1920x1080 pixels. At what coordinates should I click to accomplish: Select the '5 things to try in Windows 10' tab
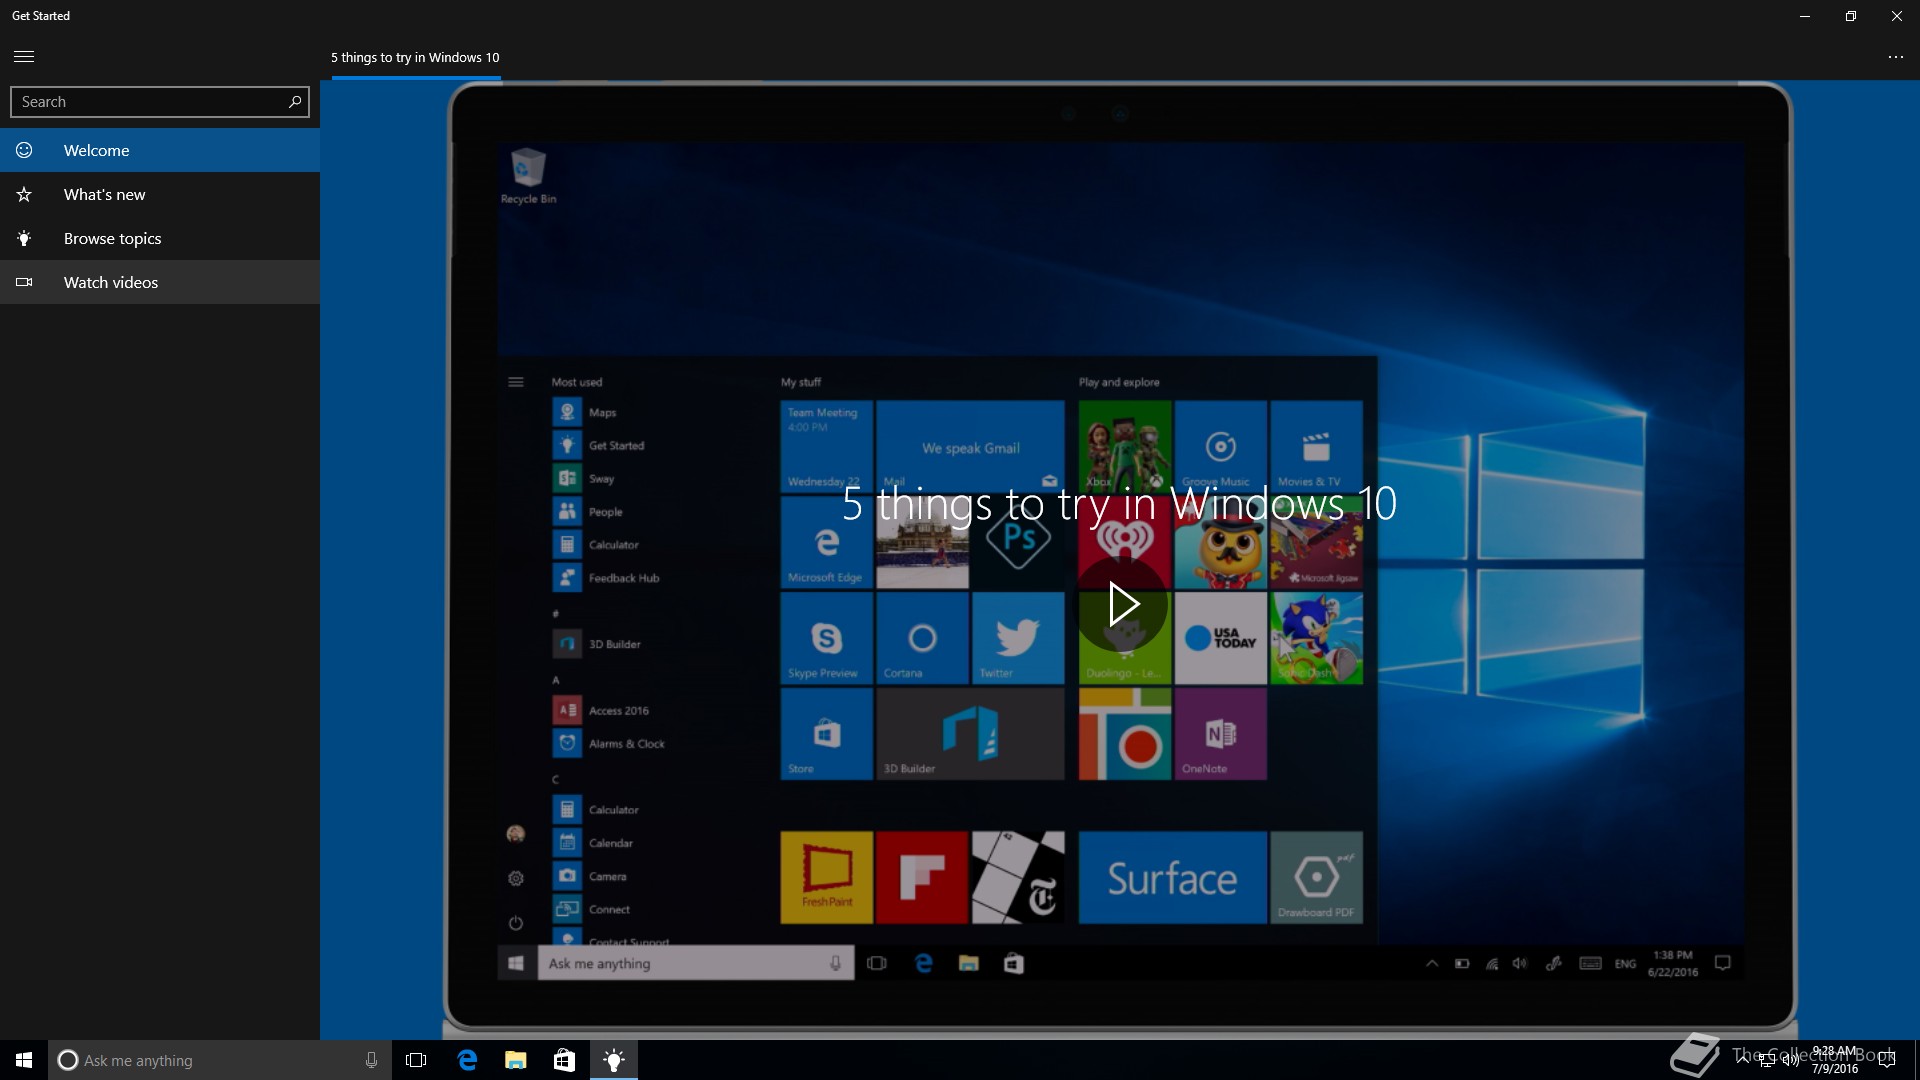click(x=415, y=58)
